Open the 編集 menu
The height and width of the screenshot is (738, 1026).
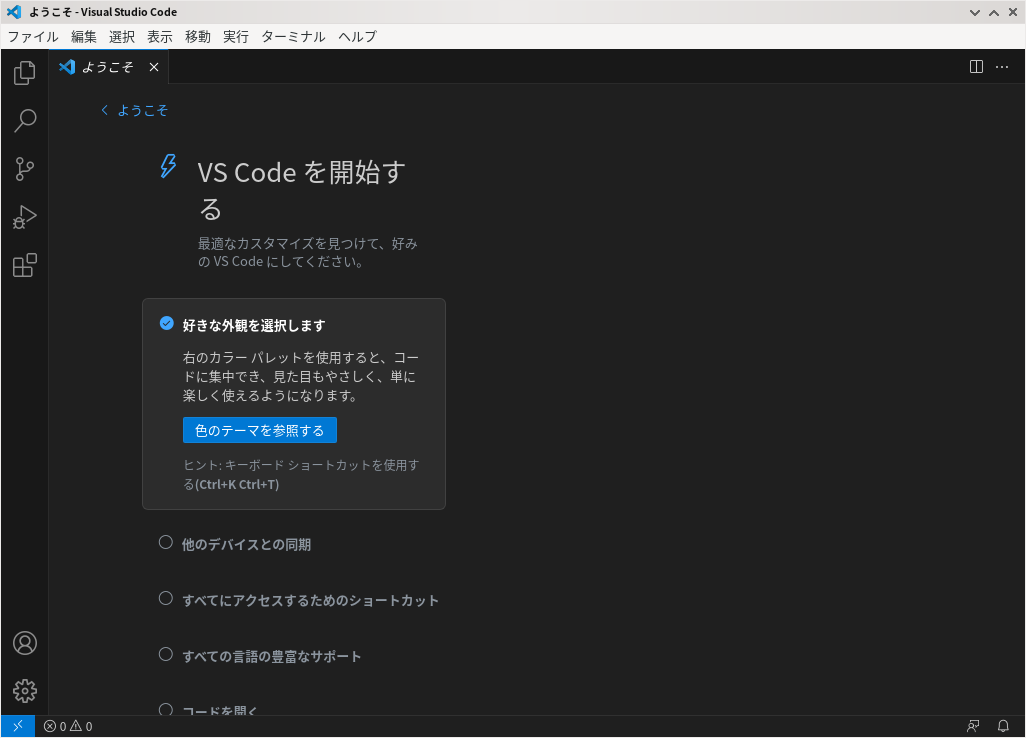click(84, 37)
